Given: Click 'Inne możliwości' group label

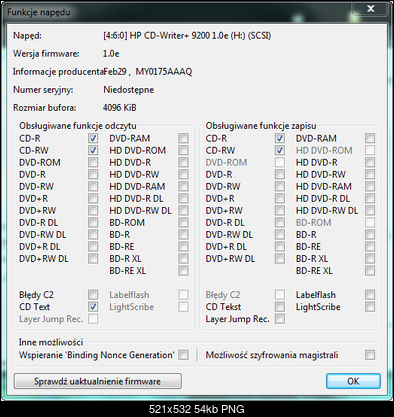Looking at the screenshot, I should (x=51, y=342).
